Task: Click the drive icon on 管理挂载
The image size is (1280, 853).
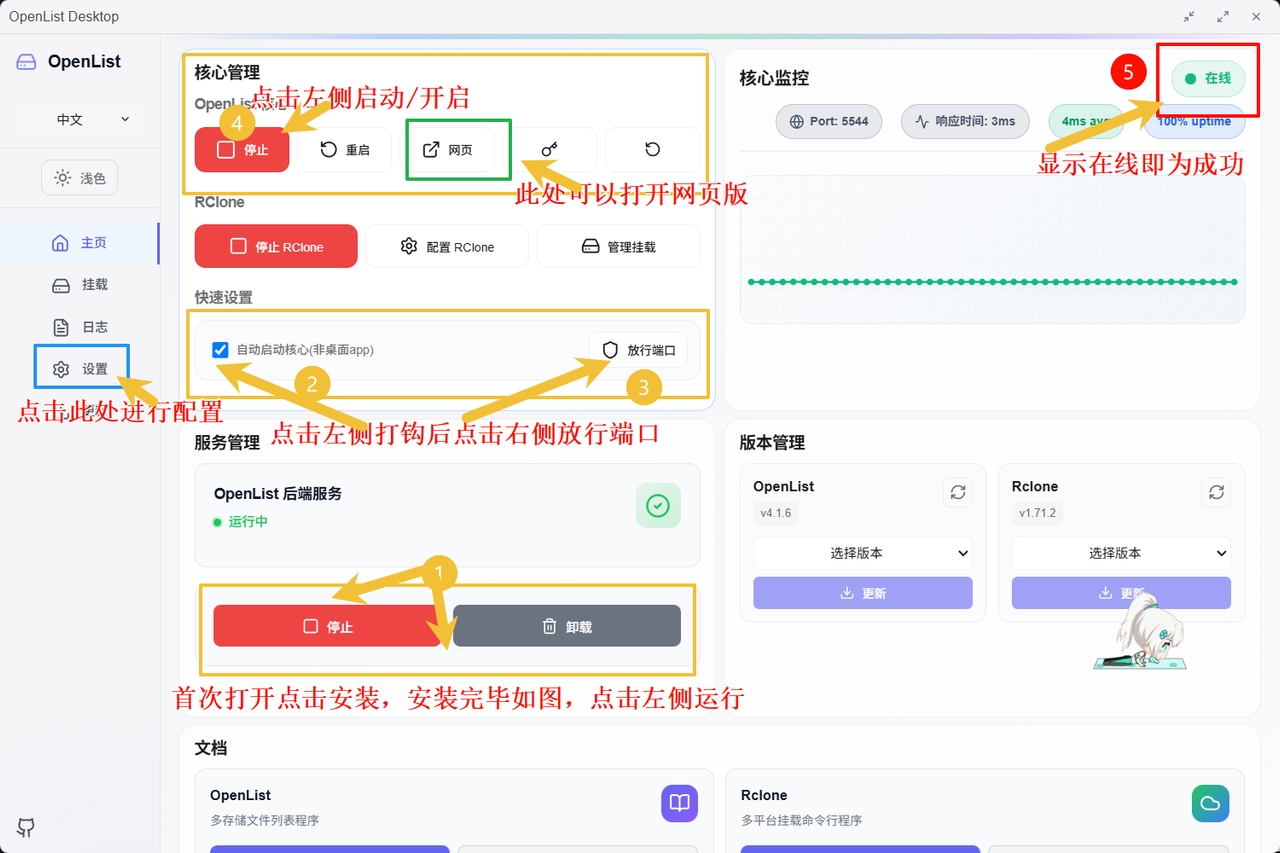Action: click(590, 246)
